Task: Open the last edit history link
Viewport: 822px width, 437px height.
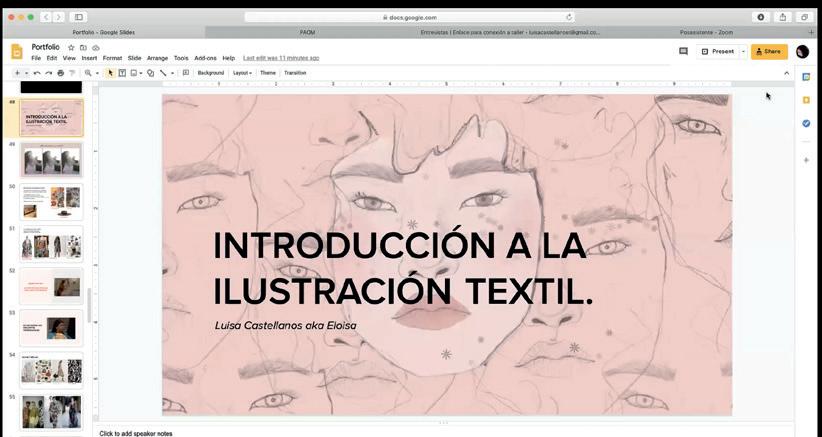Action: (281, 58)
